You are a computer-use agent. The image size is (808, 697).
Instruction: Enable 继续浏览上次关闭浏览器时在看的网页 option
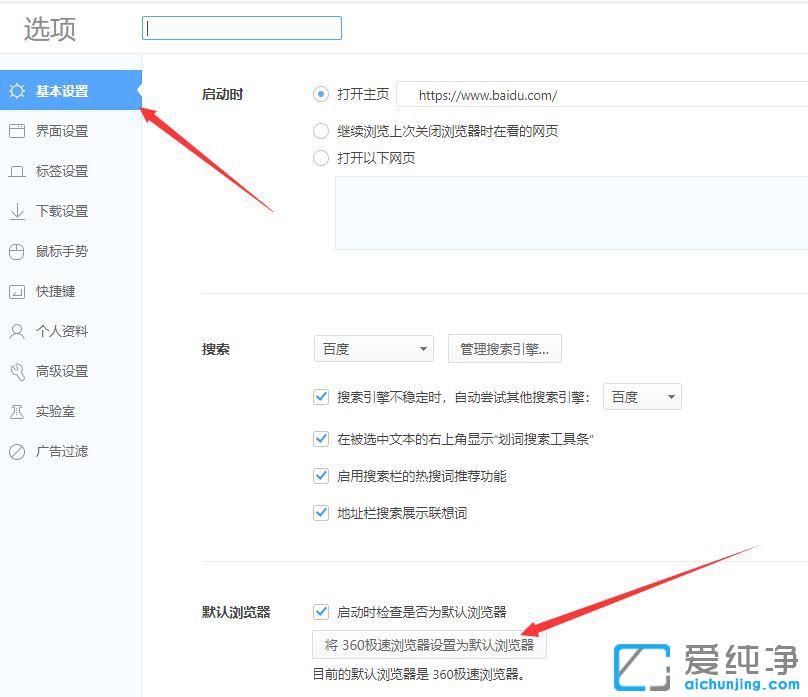321,130
